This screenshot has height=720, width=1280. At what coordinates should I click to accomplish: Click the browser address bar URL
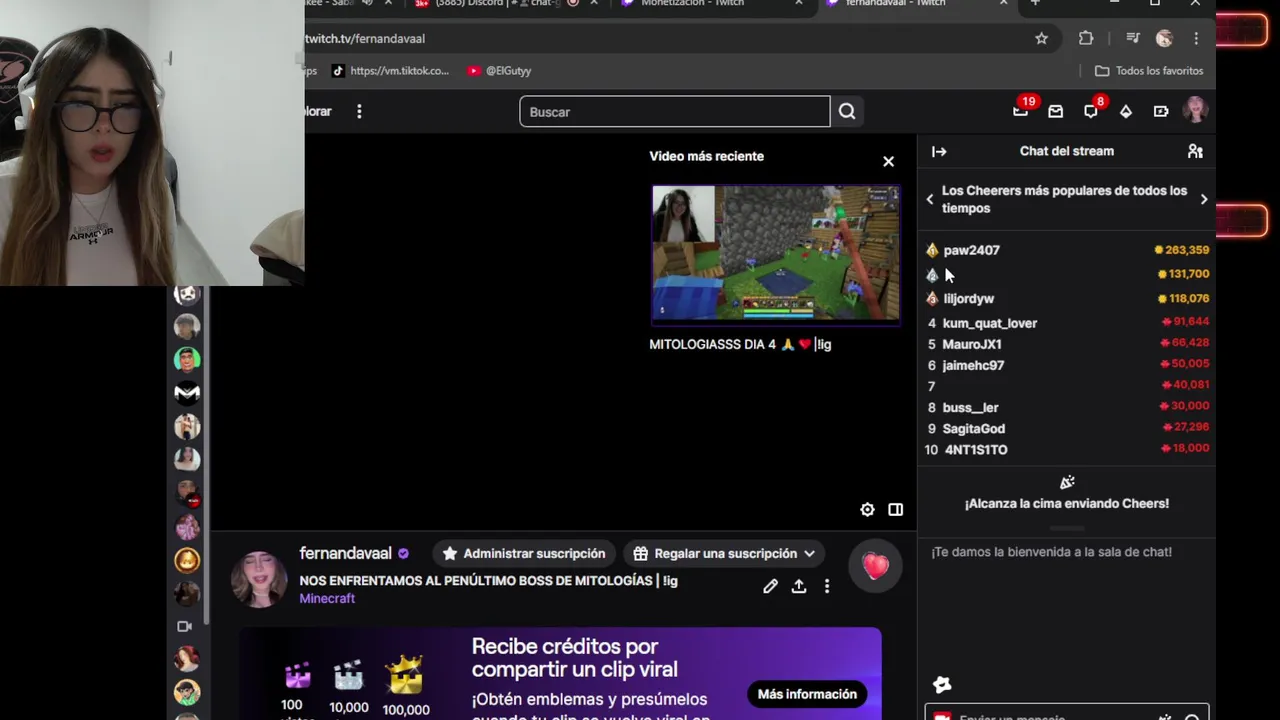click(x=365, y=38)
